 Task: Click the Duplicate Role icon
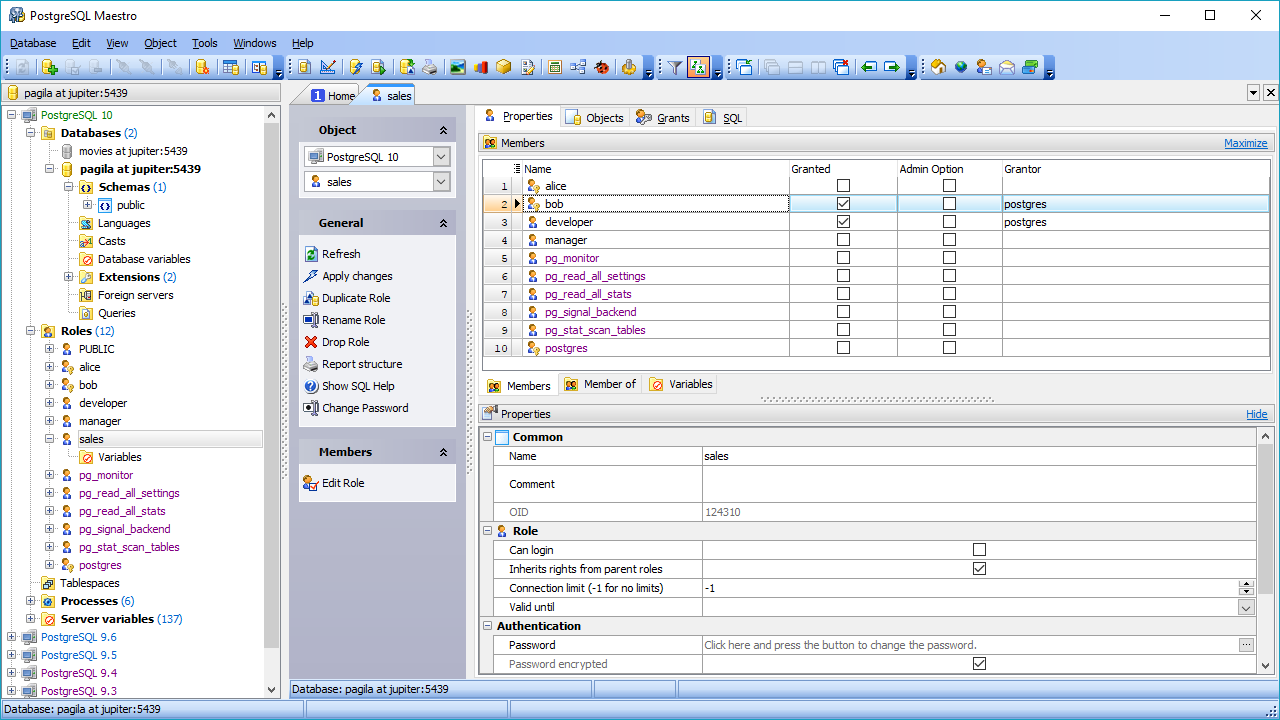[x=311, y=298]
